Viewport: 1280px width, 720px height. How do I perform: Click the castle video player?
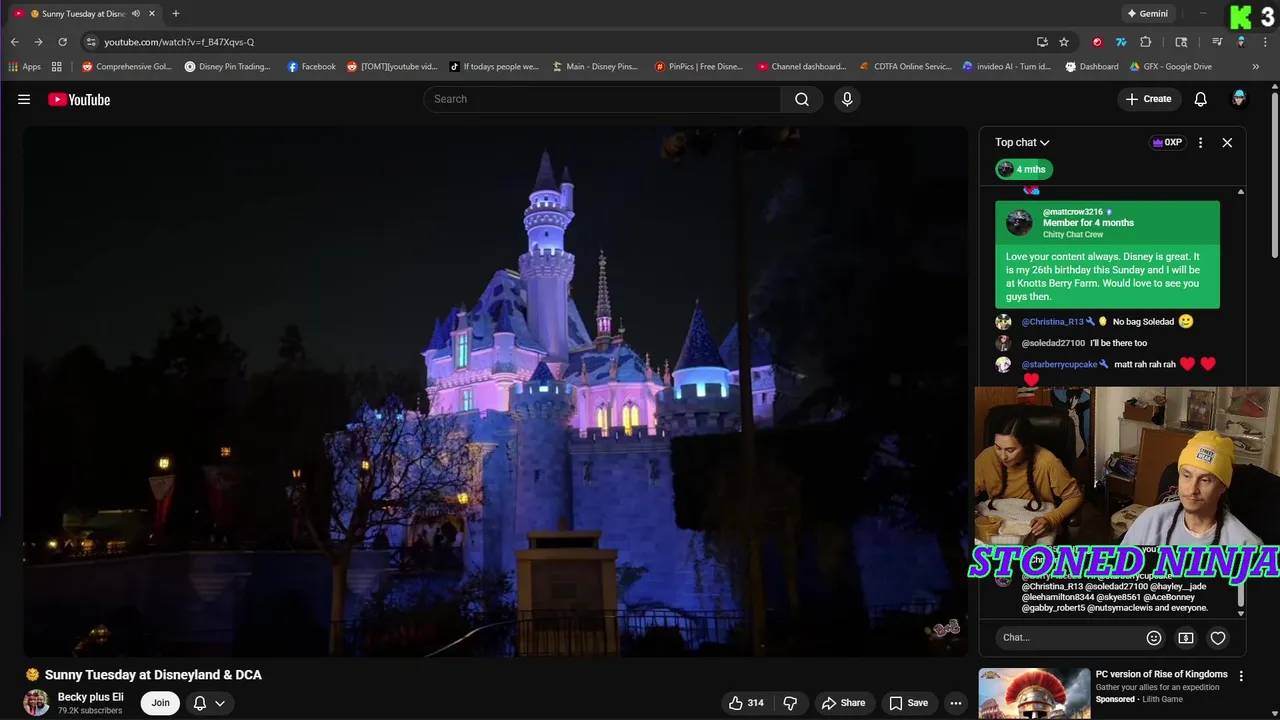pyautogui.click(x=496, y=392)
